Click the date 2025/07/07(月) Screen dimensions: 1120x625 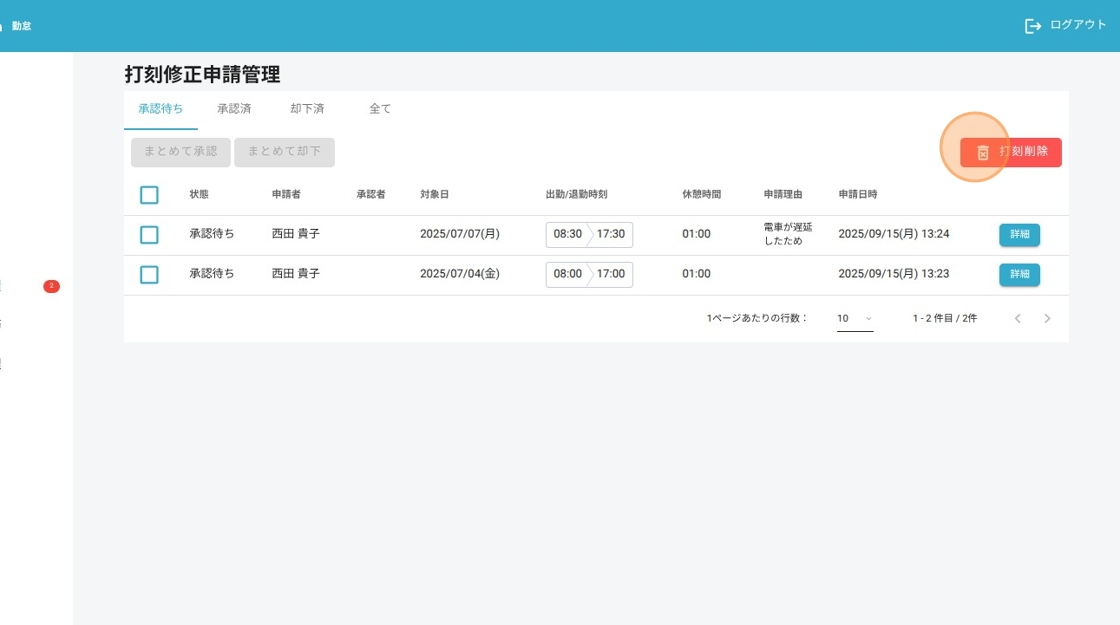tap(460, 234)
